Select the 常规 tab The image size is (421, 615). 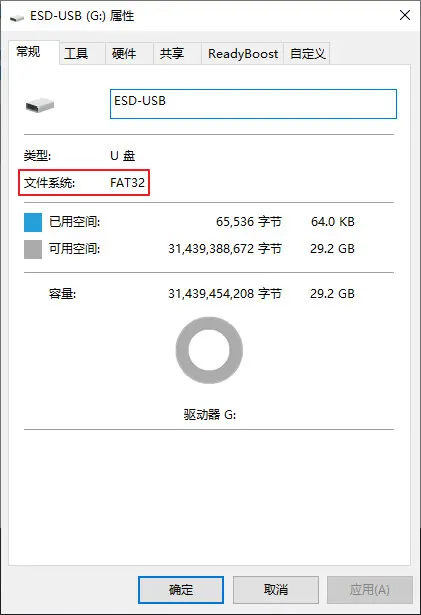(x=28, y=51)
